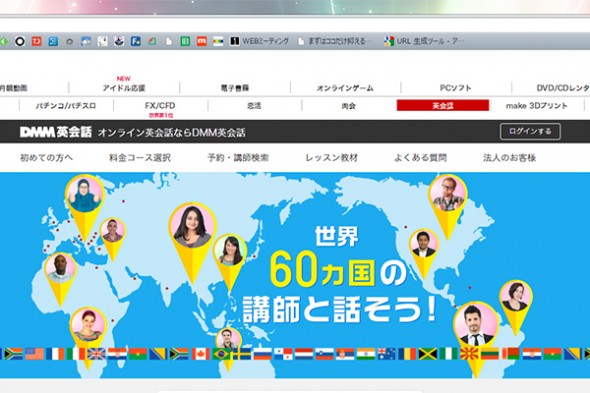Click the hijab-wearing teacher map pin
Image resolution: width=590 pixels, height=393 pixels.
coord(84,200)
